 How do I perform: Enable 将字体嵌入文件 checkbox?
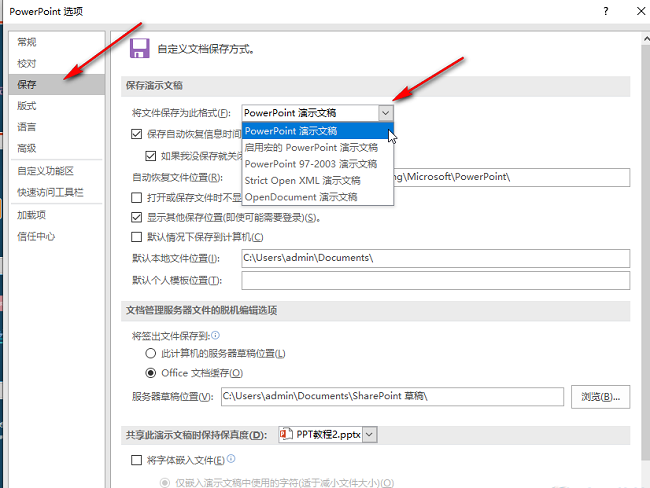coord(136,460)
